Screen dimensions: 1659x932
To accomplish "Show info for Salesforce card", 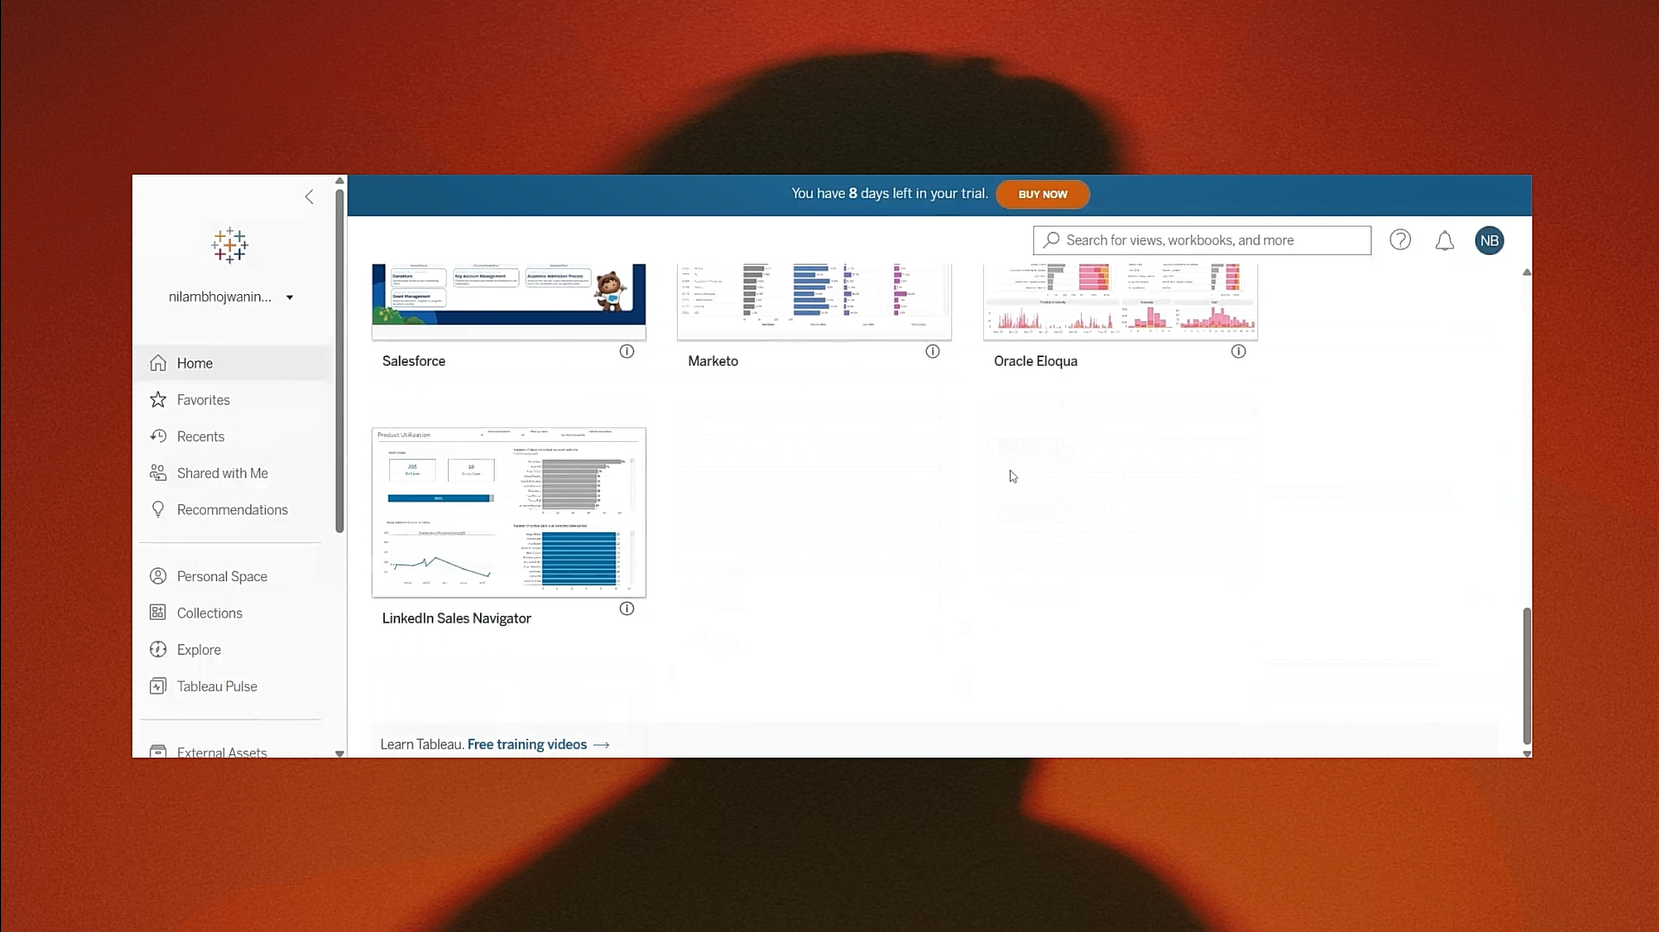I will [627, 351].
